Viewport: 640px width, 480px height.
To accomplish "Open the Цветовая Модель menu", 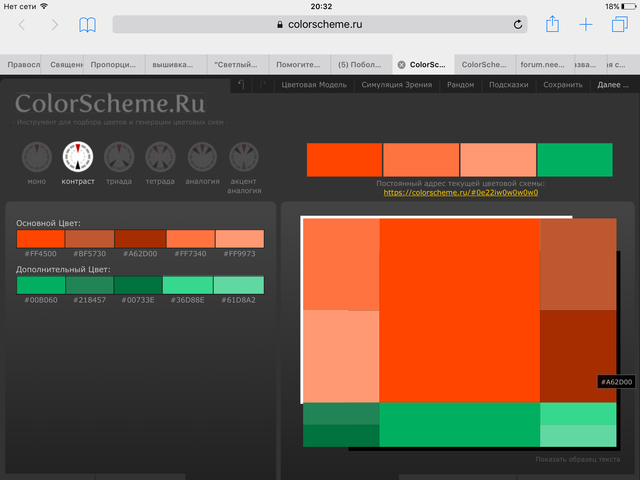I will pyautogui.click(x=314, y=85).
